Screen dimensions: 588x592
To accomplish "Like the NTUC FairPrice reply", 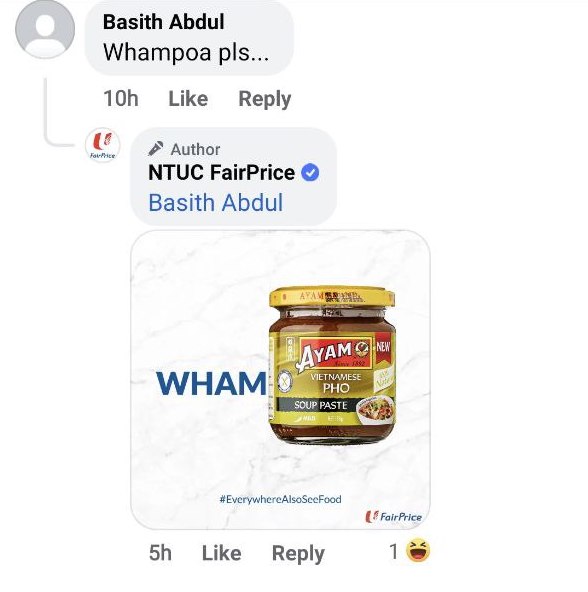I will [x=222, y=553].
